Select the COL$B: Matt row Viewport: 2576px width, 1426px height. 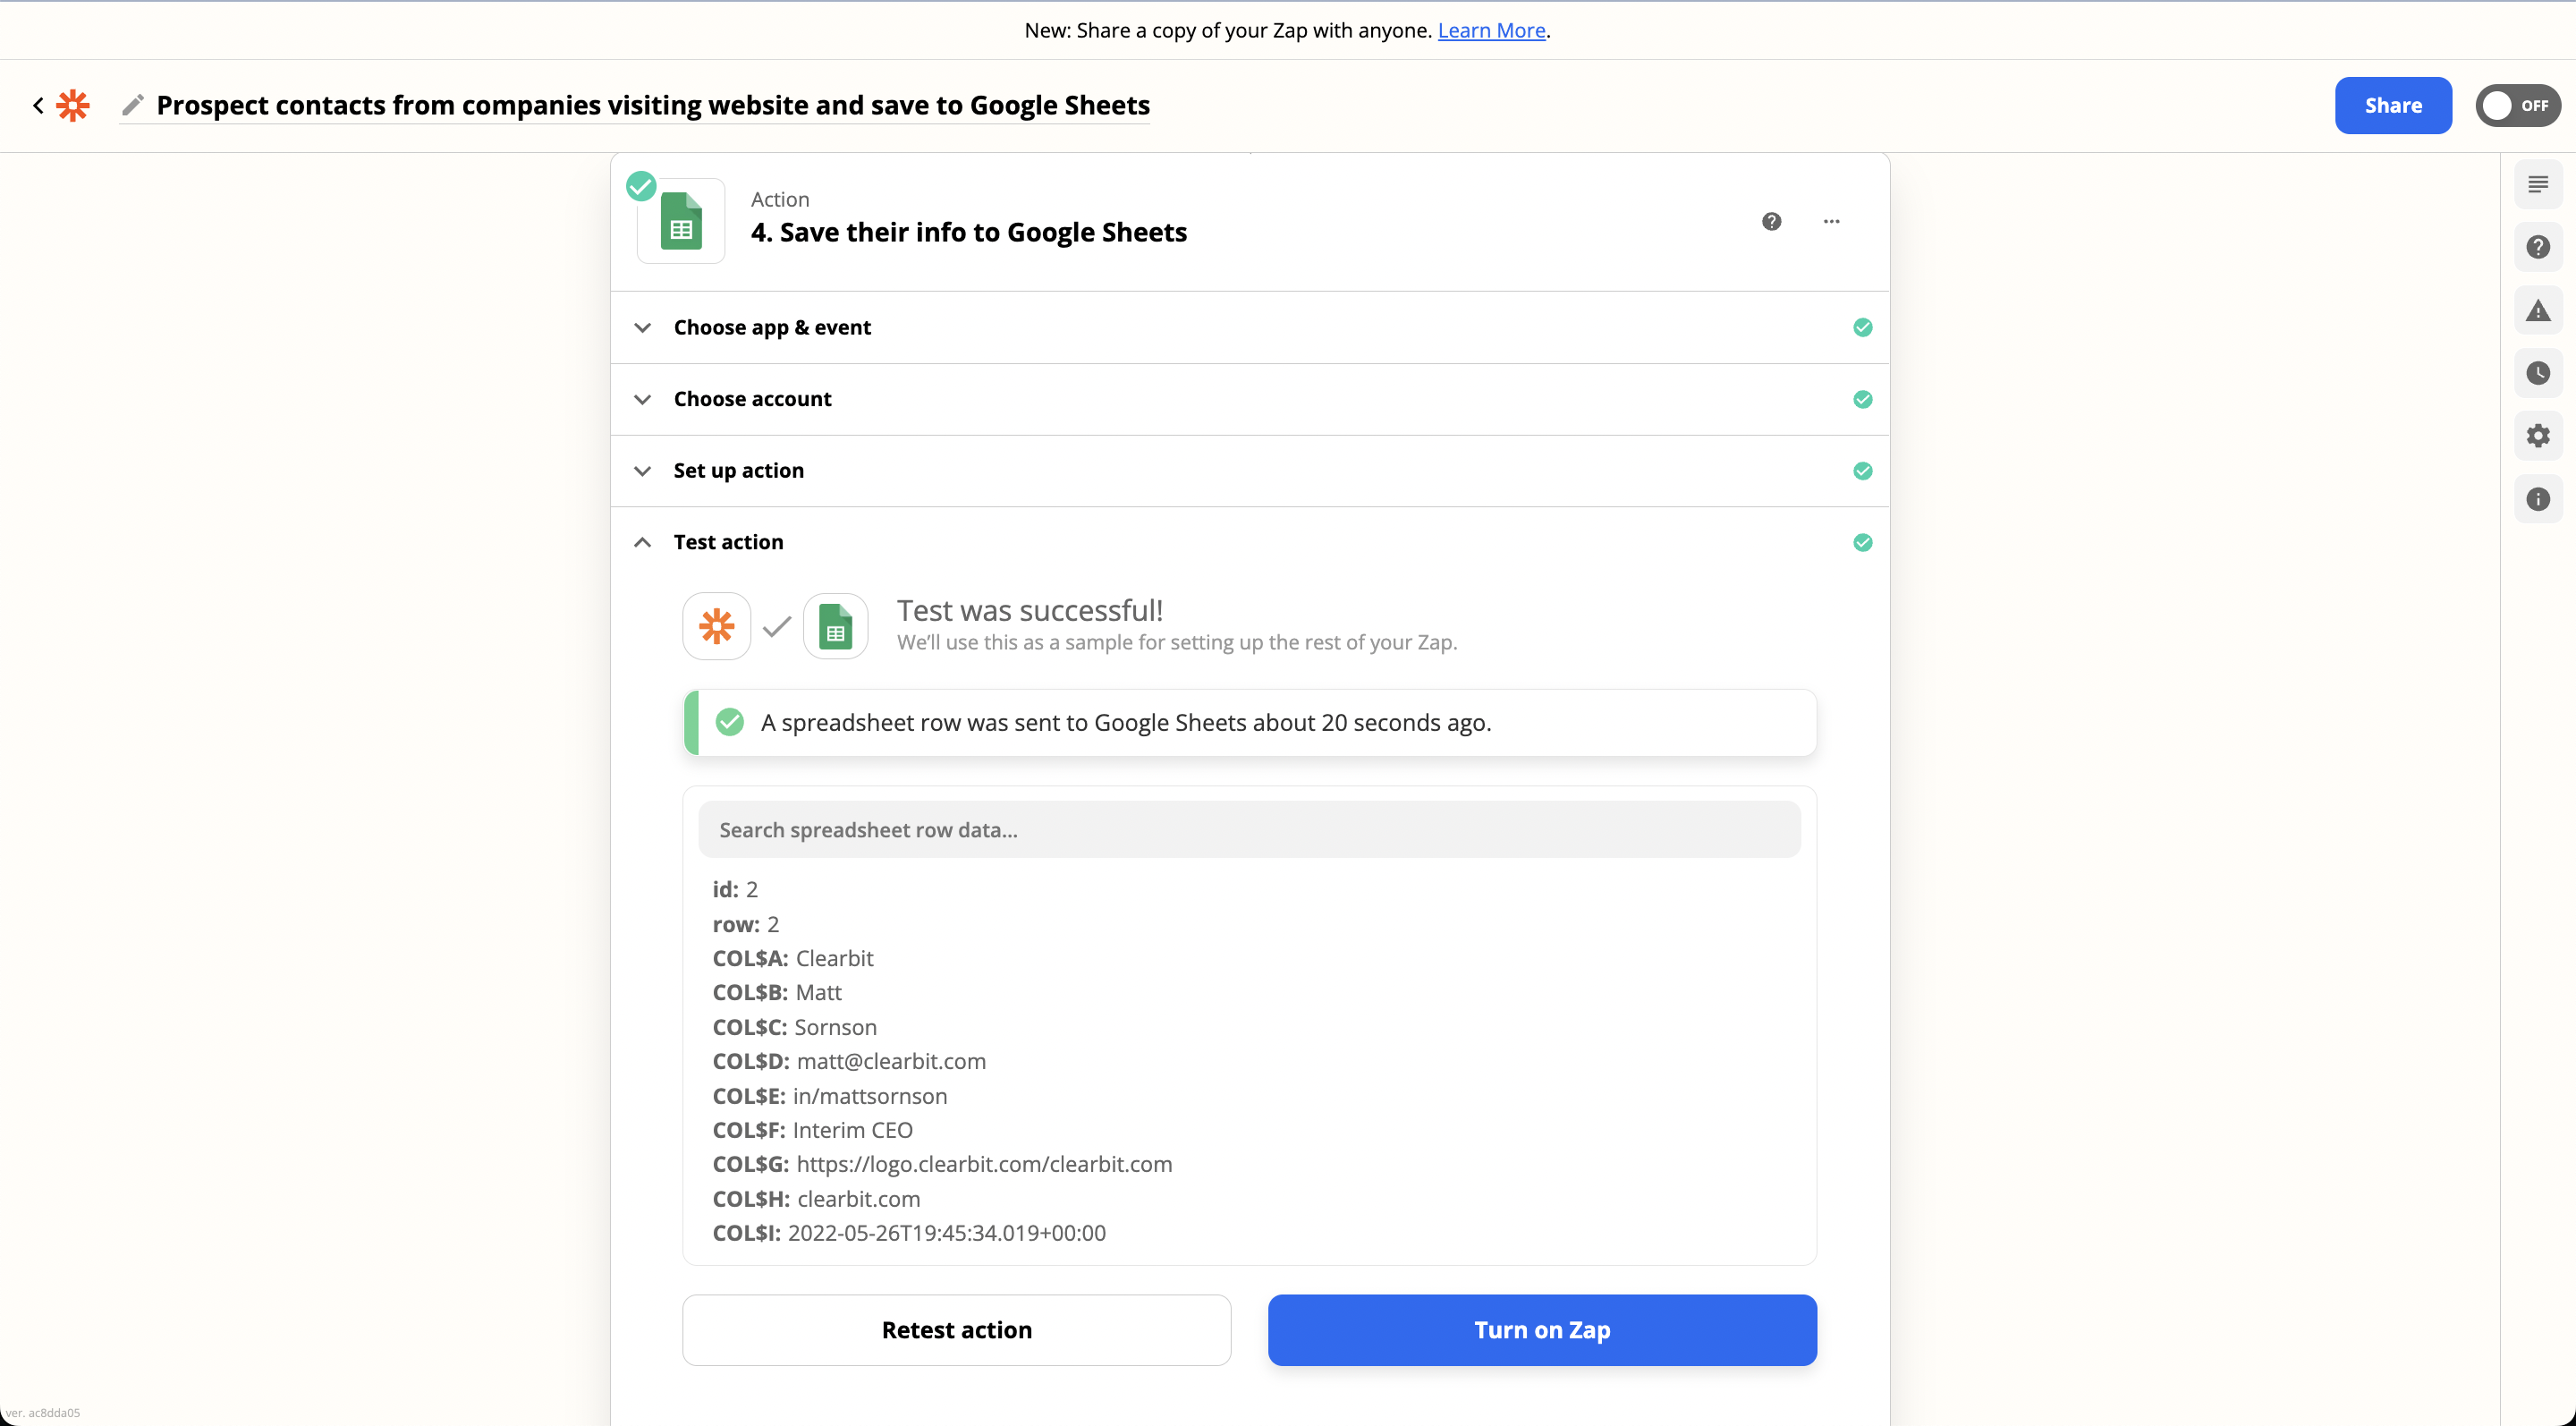click(x=777, y=992)
